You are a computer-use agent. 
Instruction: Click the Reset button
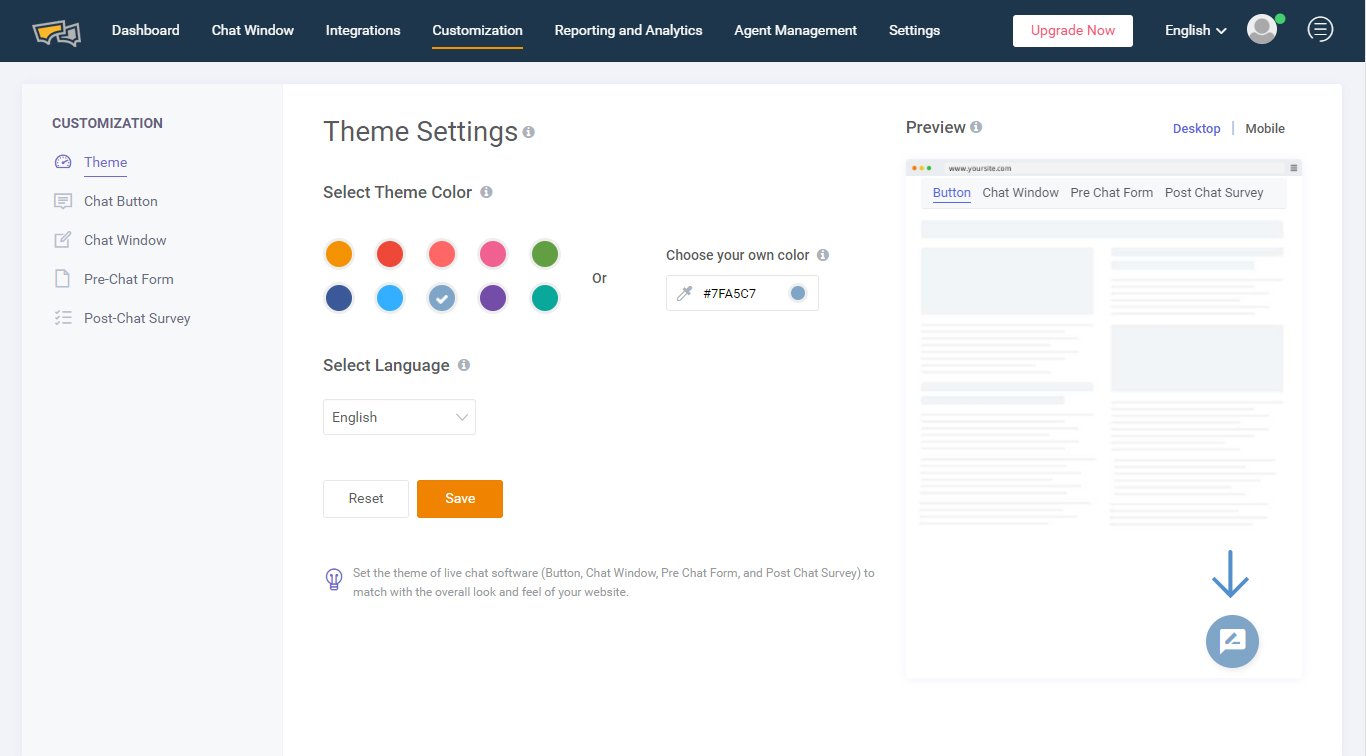click(x=366, y=499)
